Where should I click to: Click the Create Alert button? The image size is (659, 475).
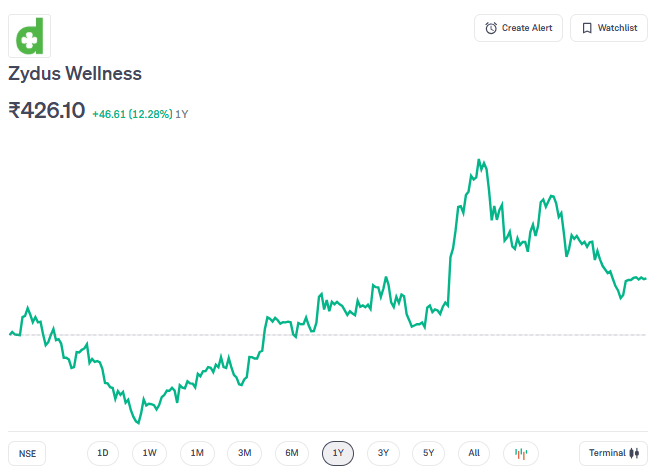point(519,28)
